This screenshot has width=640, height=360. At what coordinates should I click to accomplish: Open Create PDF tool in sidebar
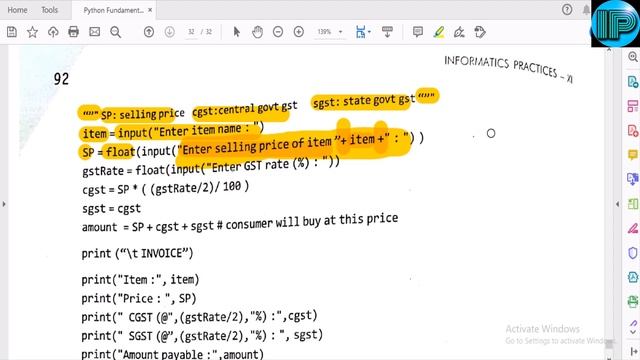click(x=633, y=131)
